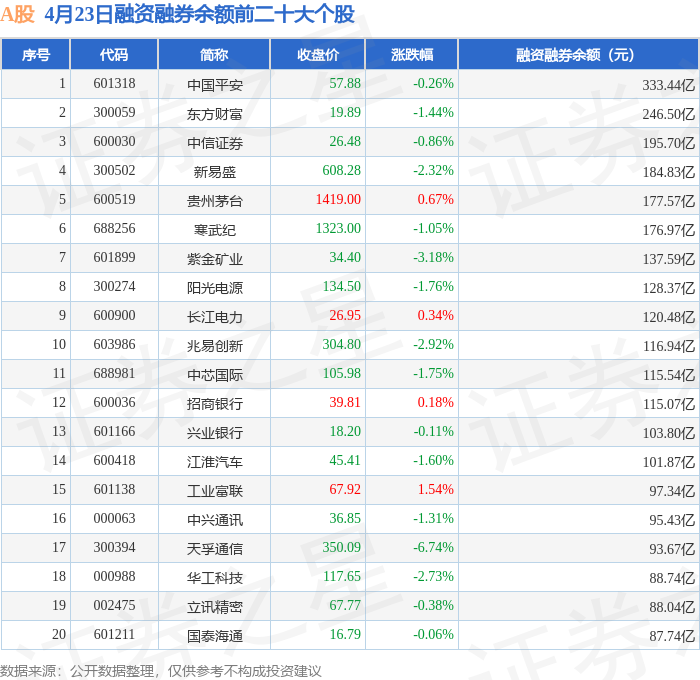The width and height of the screenshot is (700, 680).
Task: Click stock name 寒武纪
Action: coord(215,230)
